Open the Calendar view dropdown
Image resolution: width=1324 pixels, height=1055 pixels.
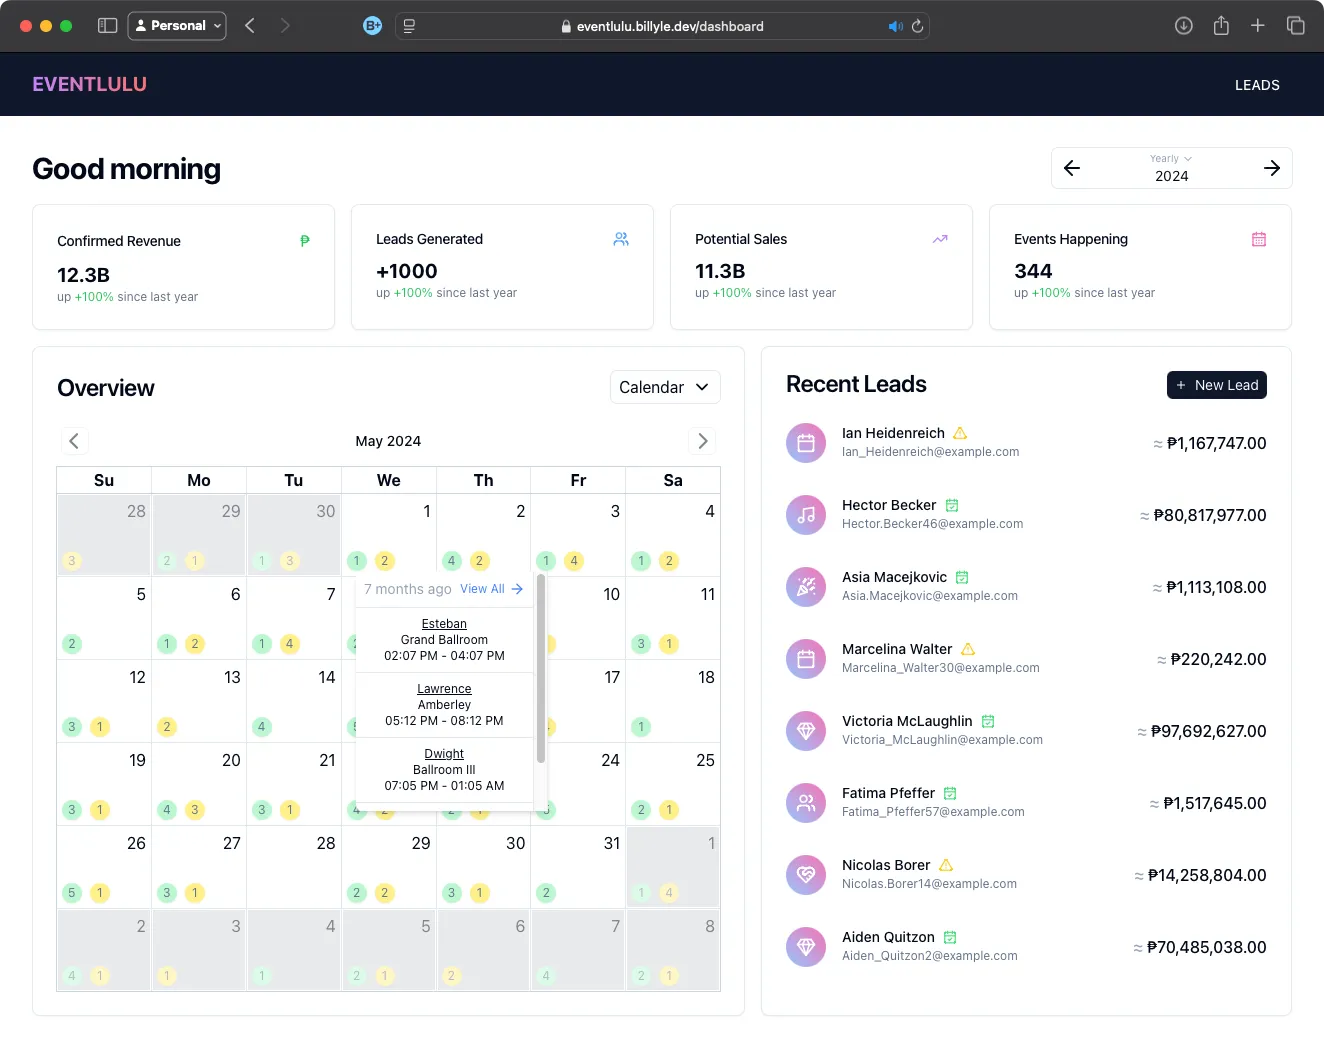tap(665, 387)
